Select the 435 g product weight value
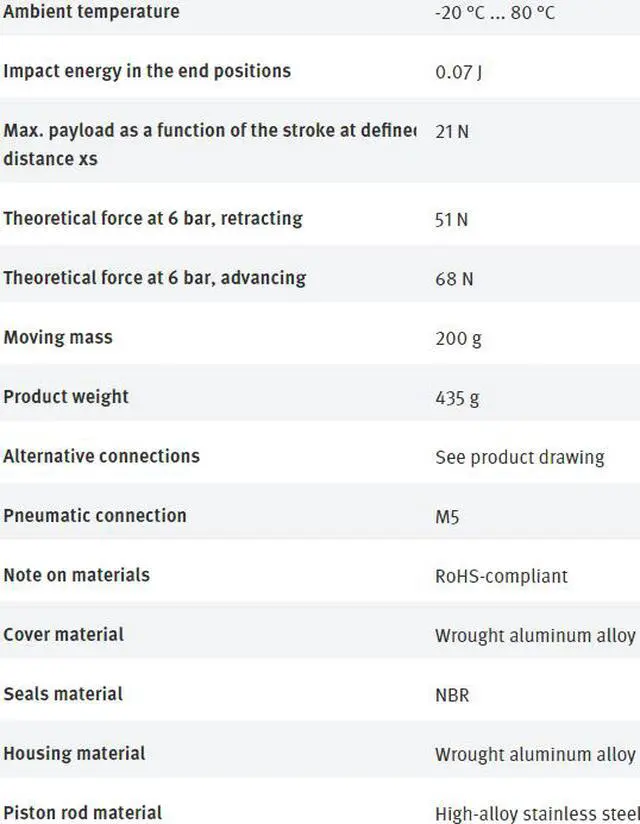 457,398
